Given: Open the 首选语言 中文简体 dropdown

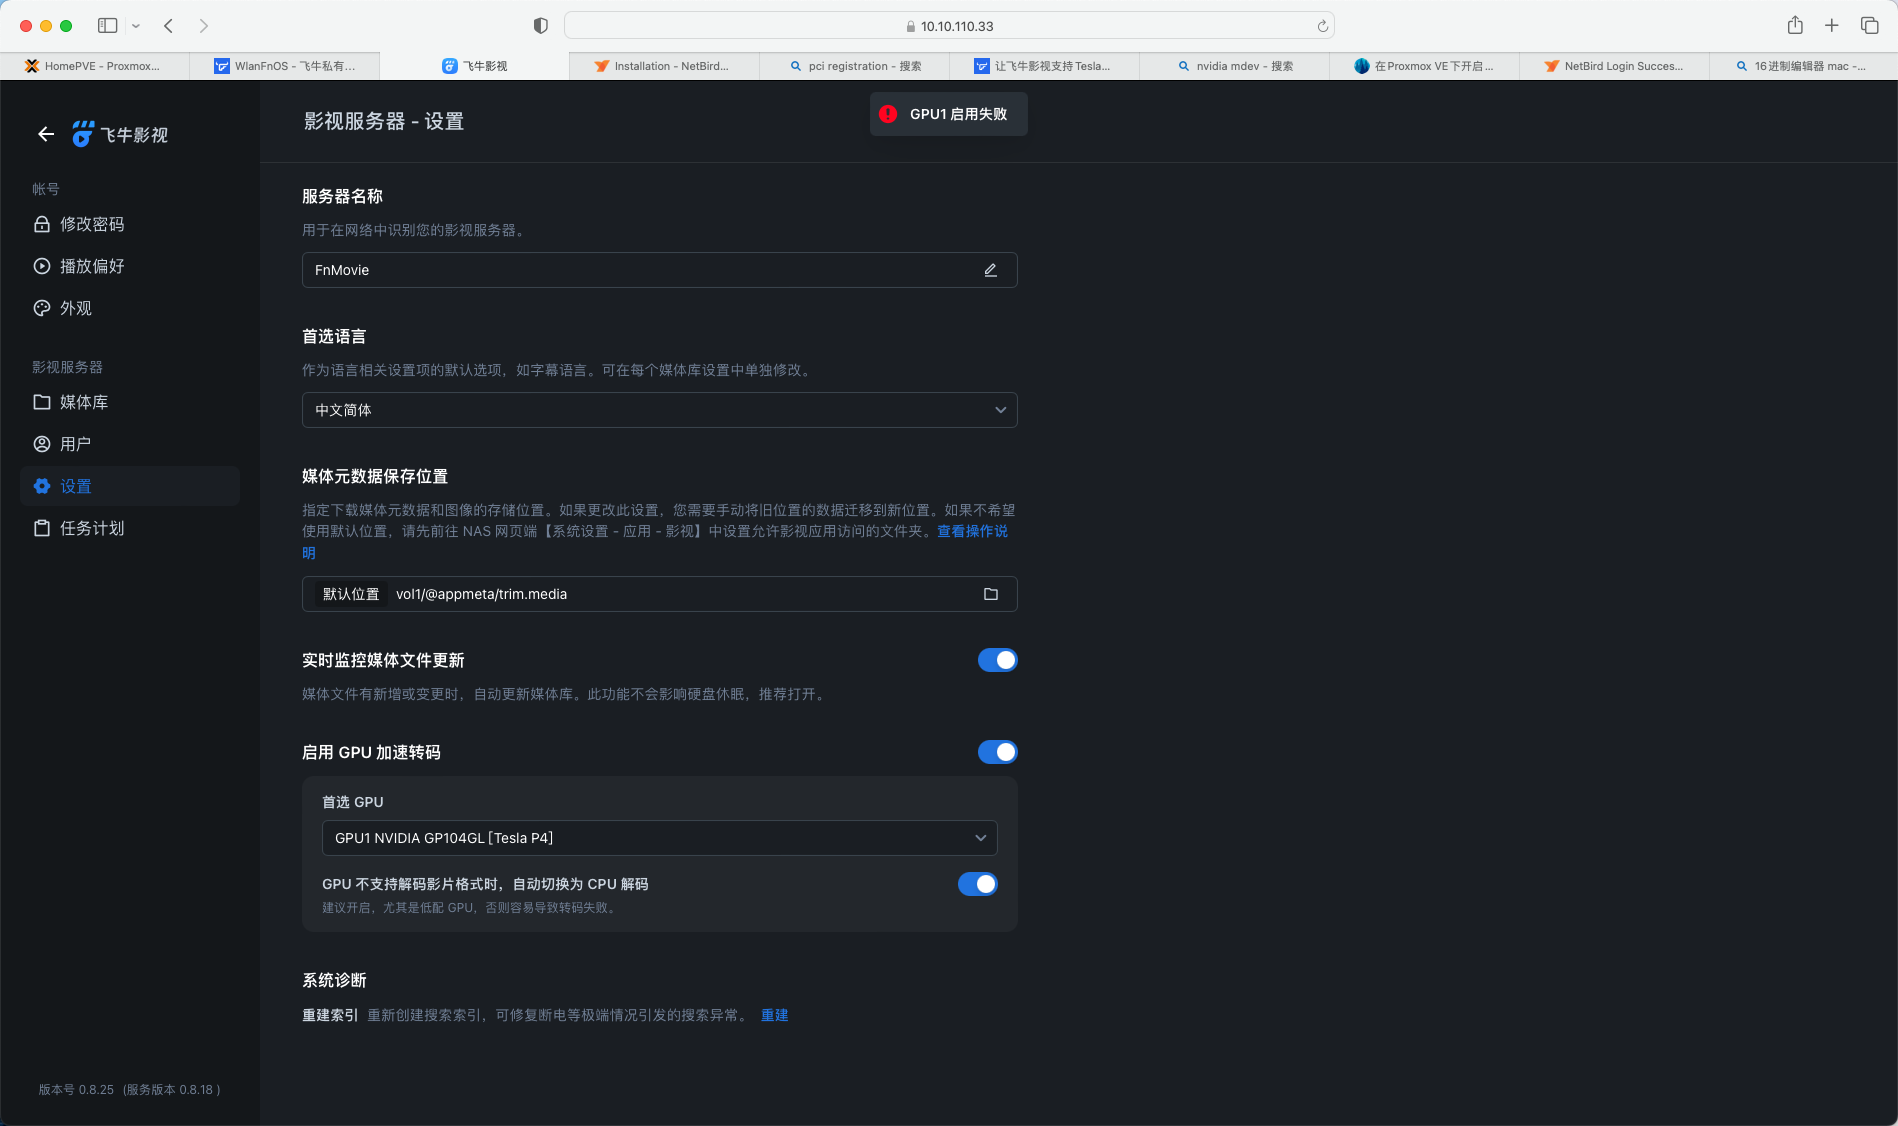Looking at the screenshot, I should (x=659, y=410).
